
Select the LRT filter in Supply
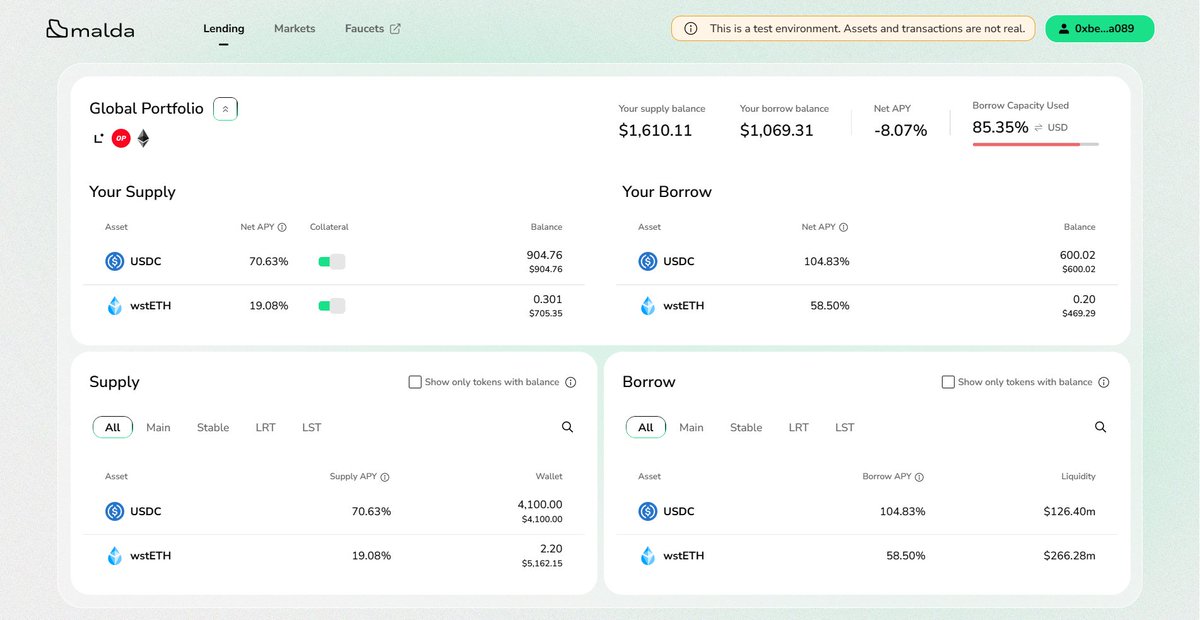coord(265,427)
